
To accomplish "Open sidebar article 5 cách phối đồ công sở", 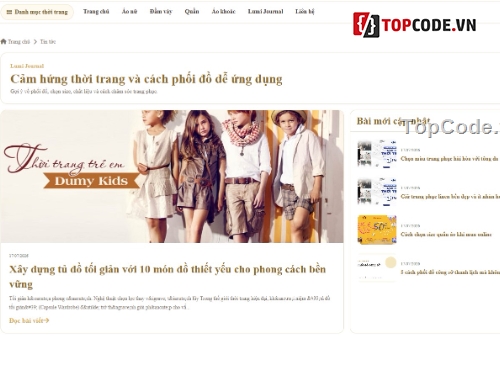I will [450, 272].
